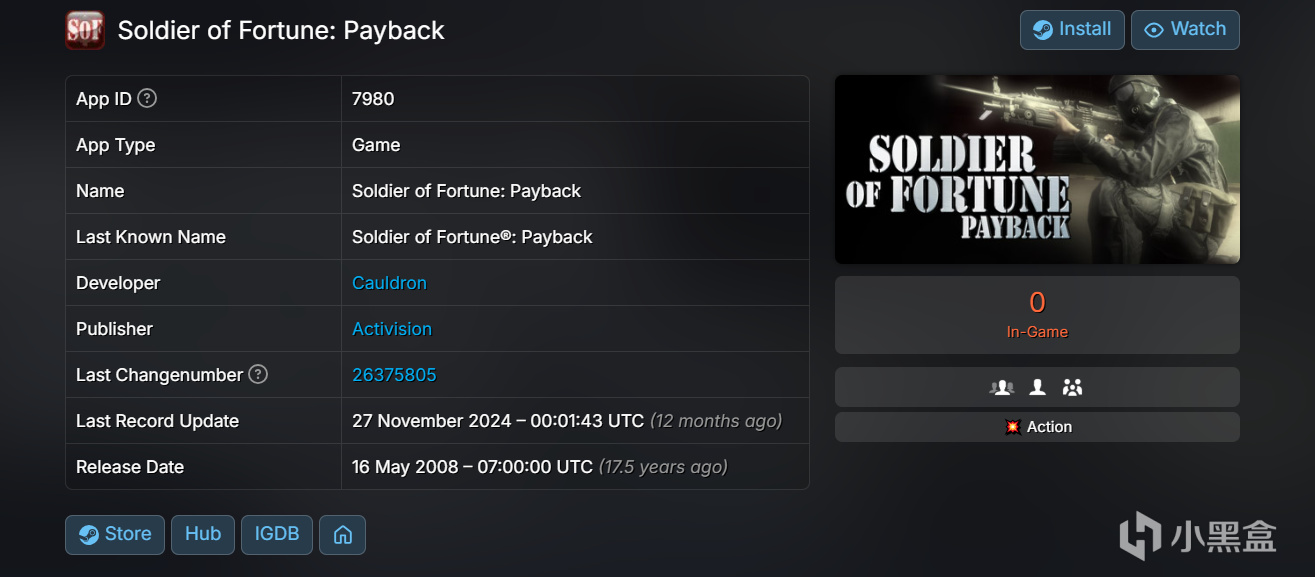Click the single-player category icon
The image size is (1315, 577).
coord(1037,387)
